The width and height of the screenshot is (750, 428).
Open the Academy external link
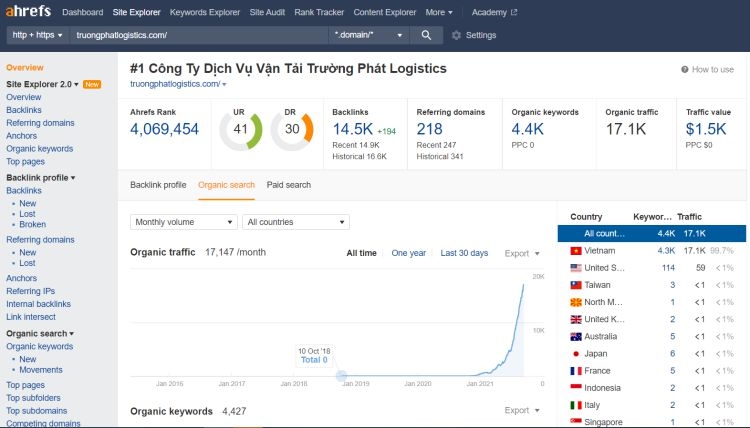(x=494, y=12)
